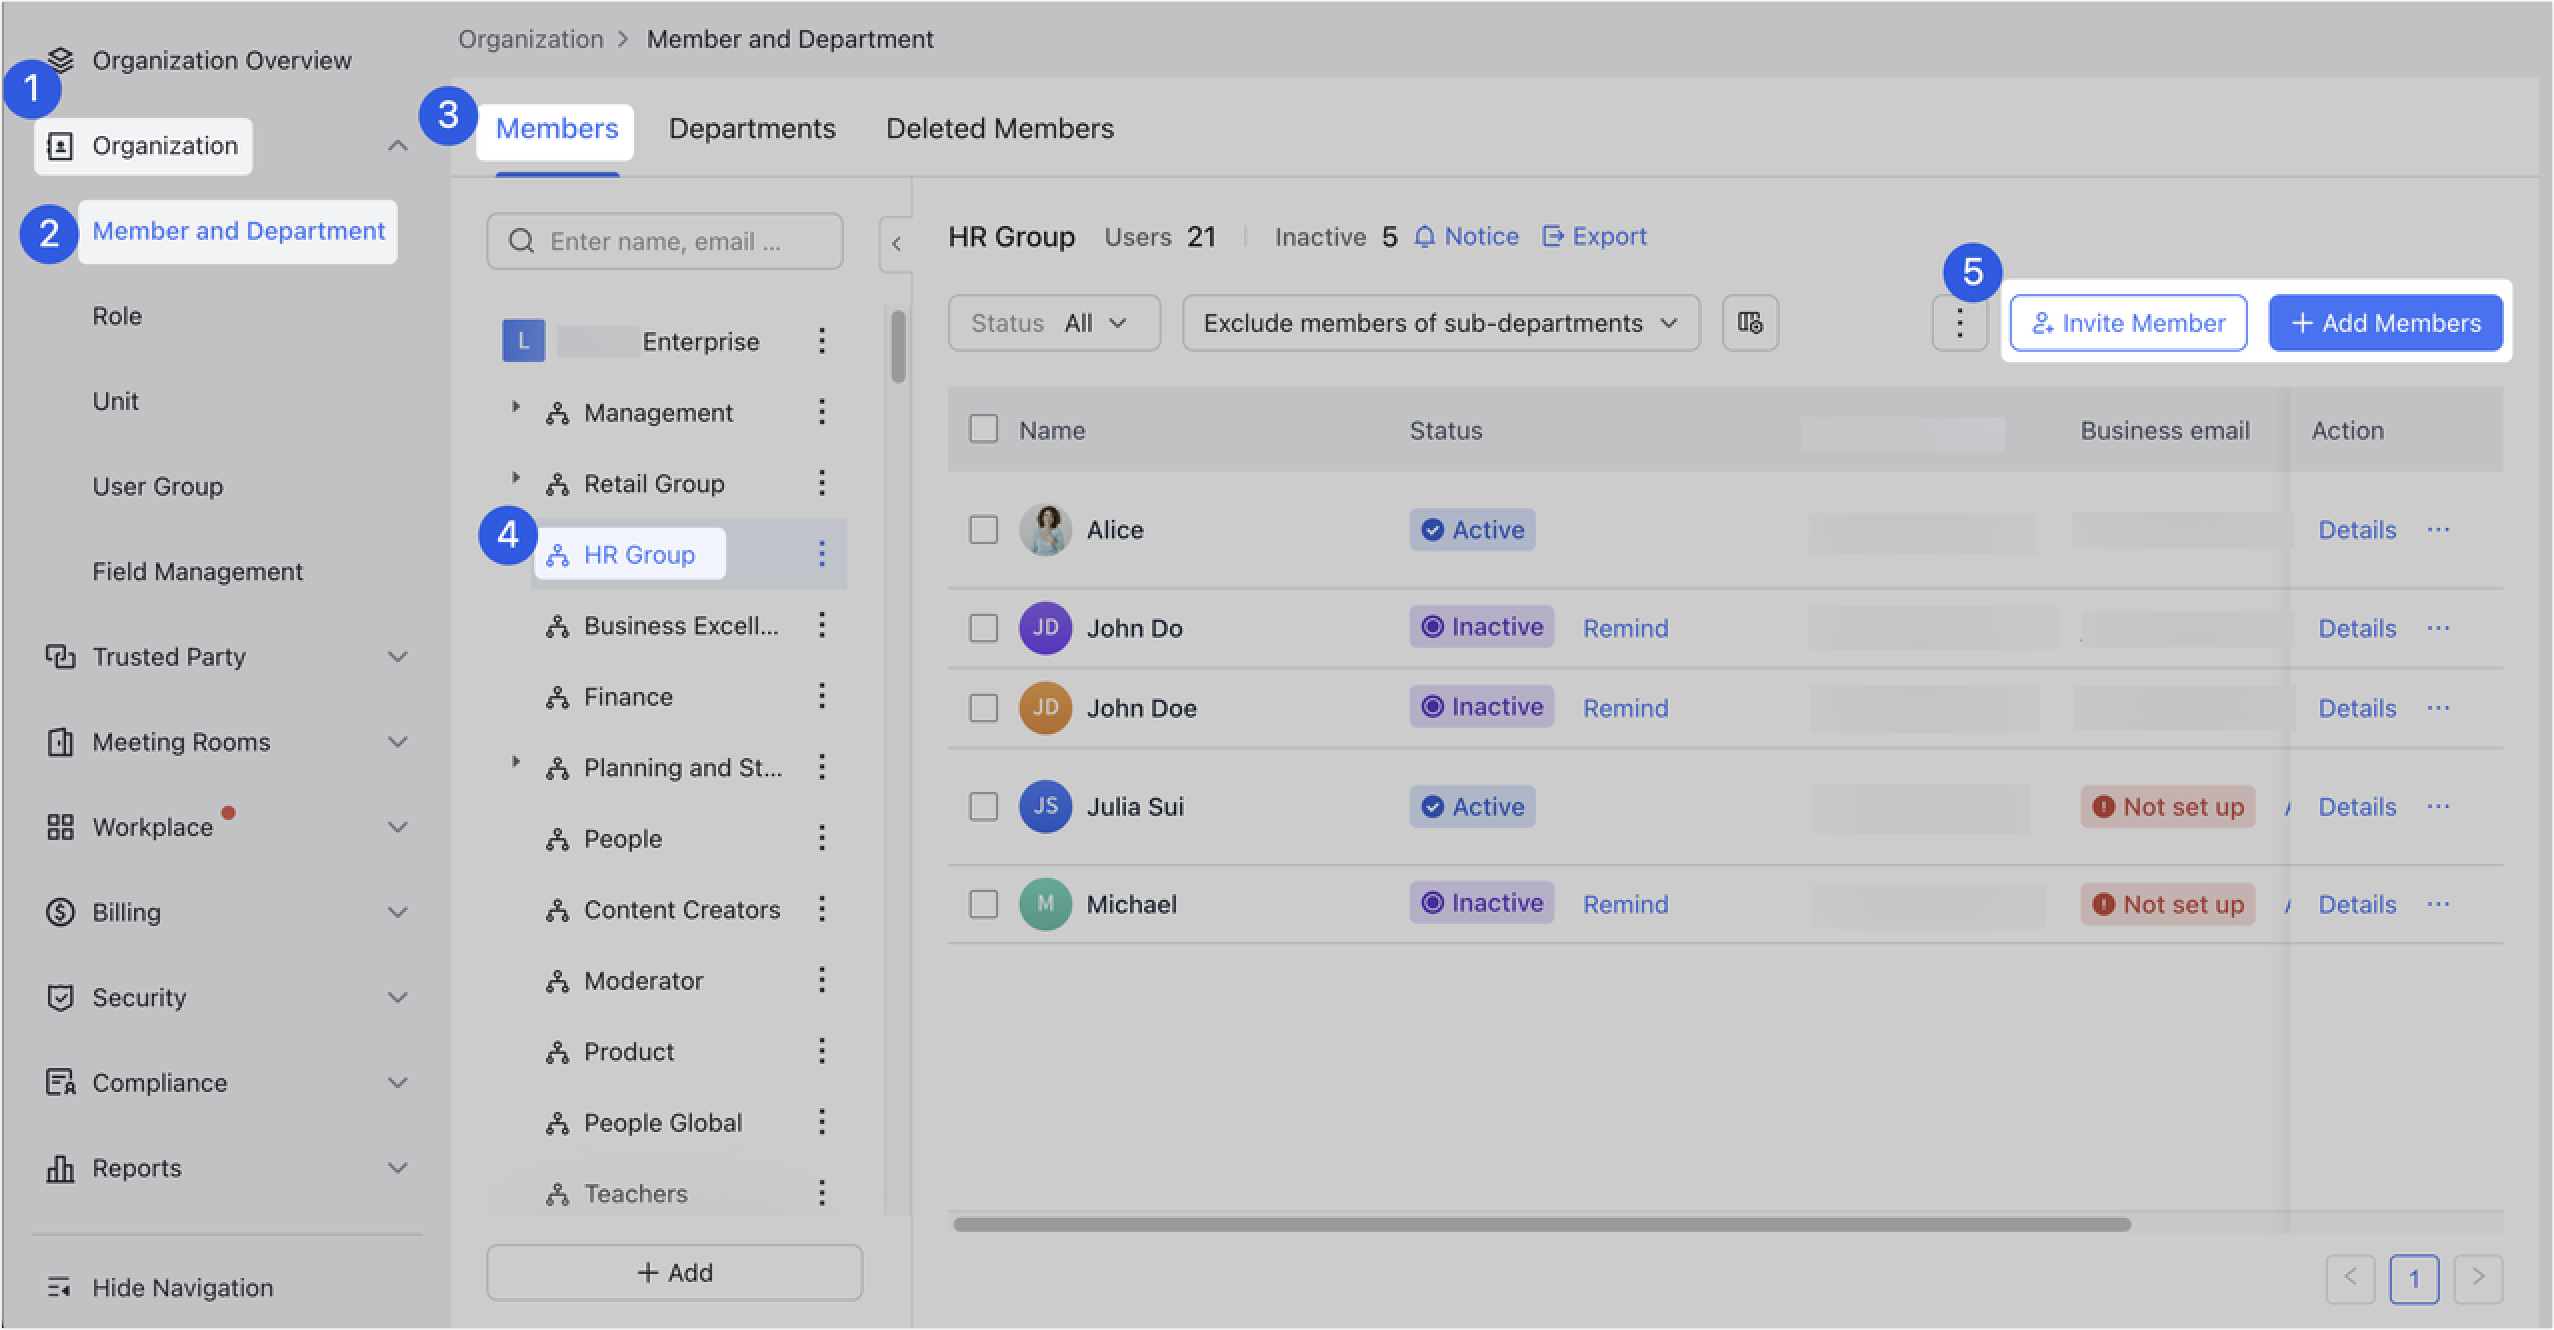Click the Export icon next to Notice
Image resolution: width=2554 pixels, height=1330 pixels.
(x=1553, y=236)
